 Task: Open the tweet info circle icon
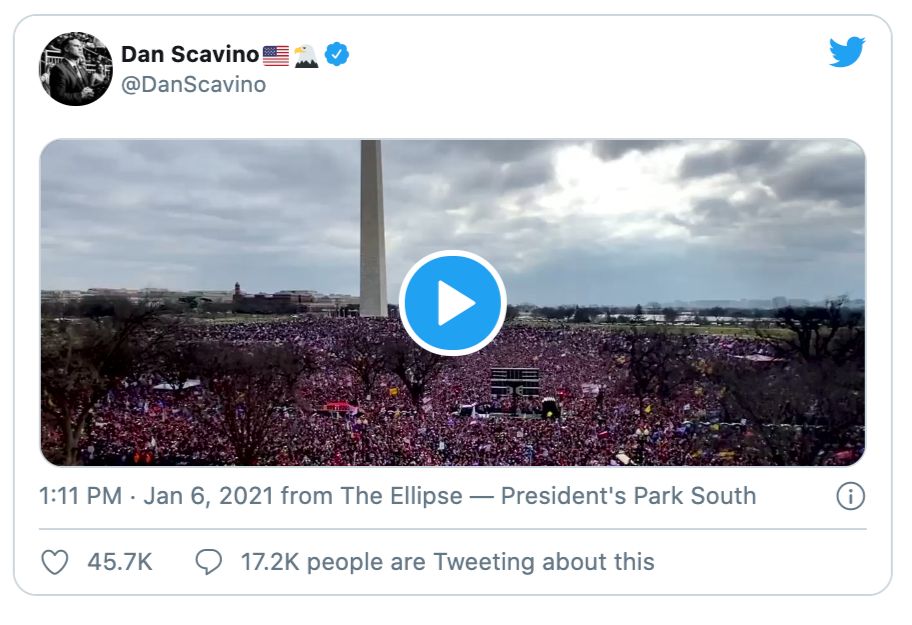pyautogui.click(x=850, y=496)
